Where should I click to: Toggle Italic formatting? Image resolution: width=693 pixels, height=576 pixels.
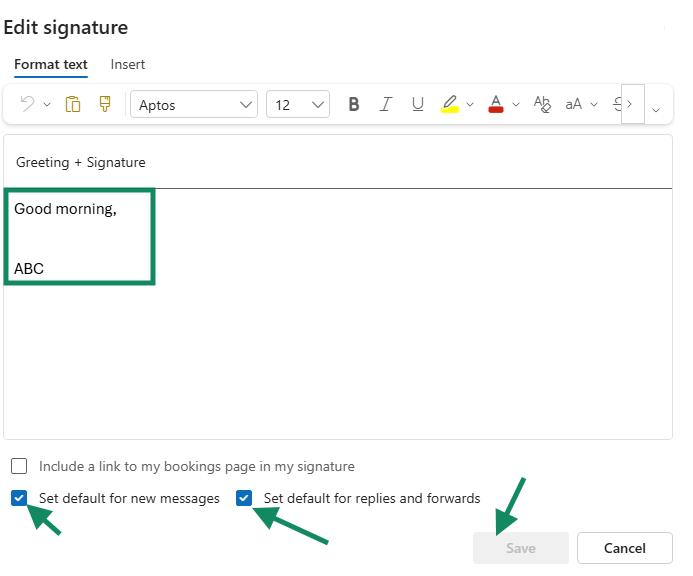tap(386, 104)
